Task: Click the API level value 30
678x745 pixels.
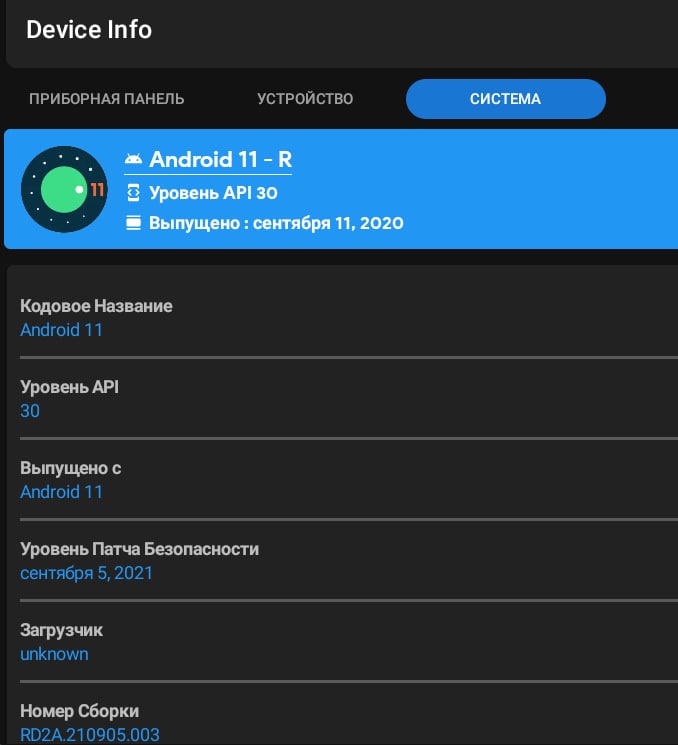Action: coord(30,411)
